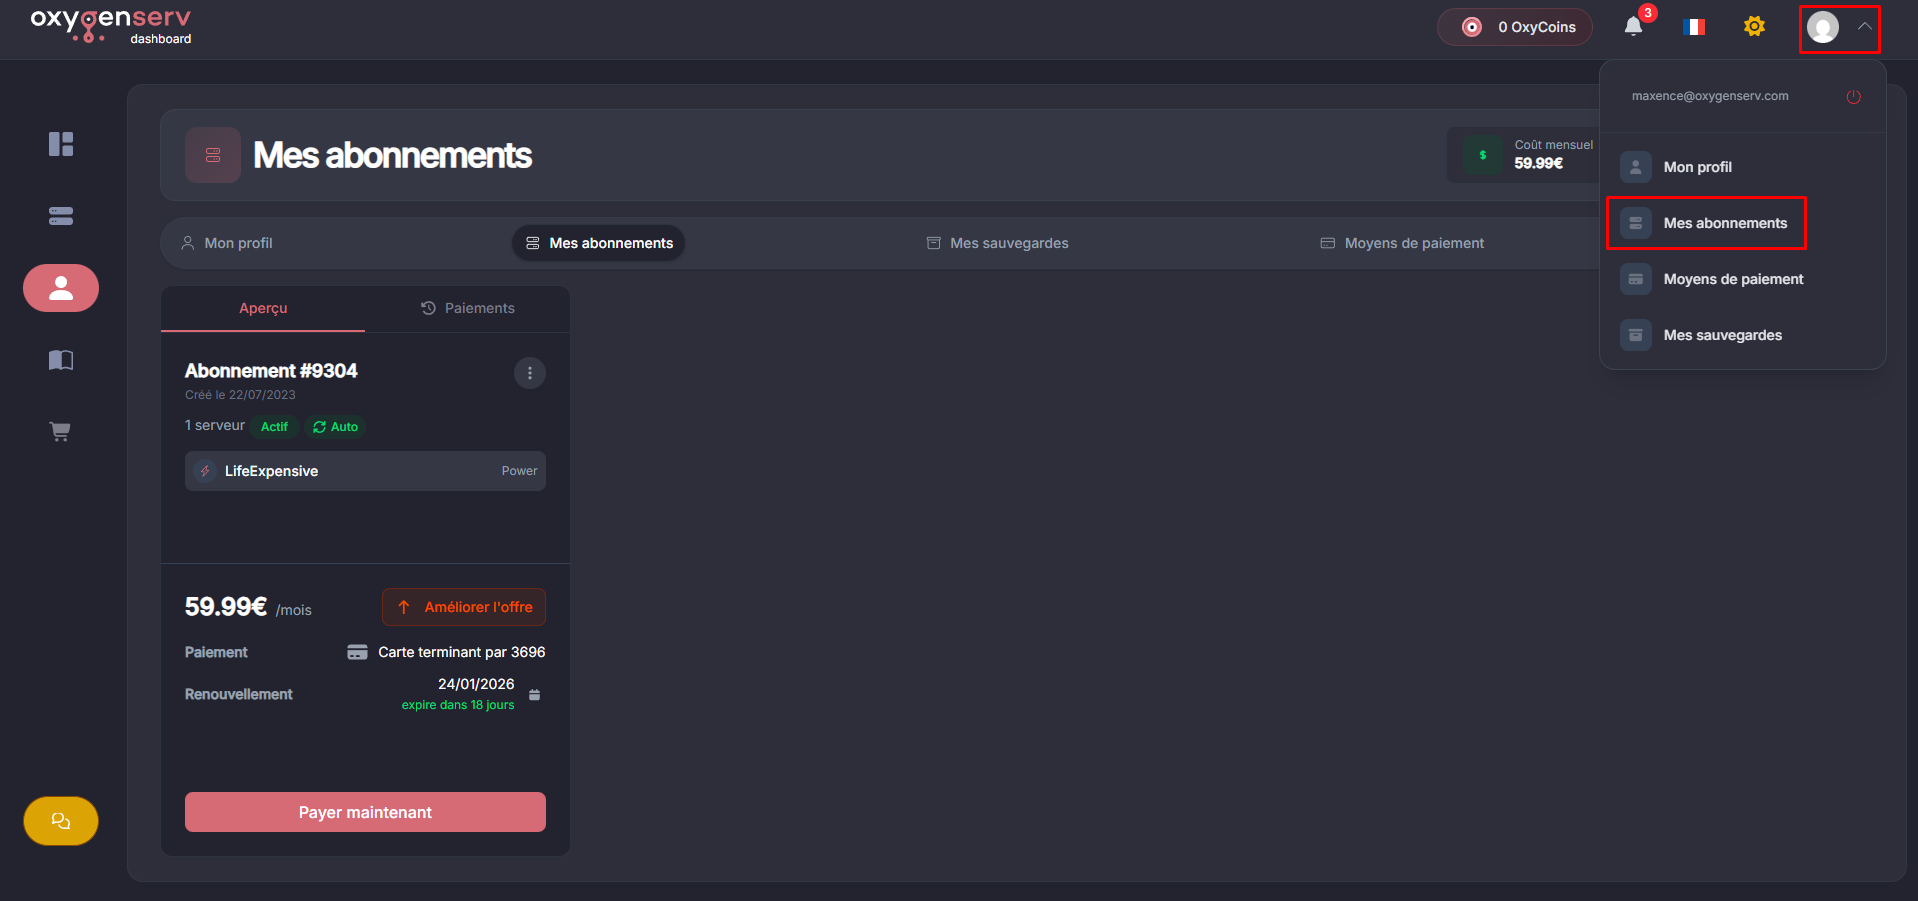
Task: Open the servers icon in sidebar
Action: pos(61,216)
